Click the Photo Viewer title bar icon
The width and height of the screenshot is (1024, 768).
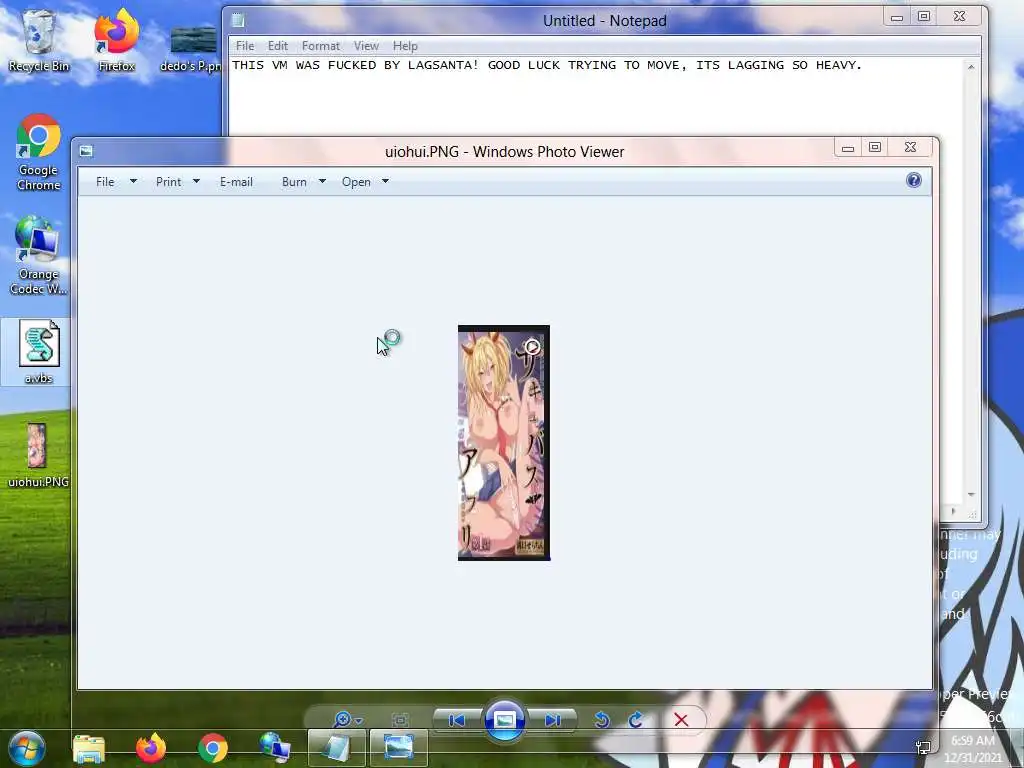86,152
